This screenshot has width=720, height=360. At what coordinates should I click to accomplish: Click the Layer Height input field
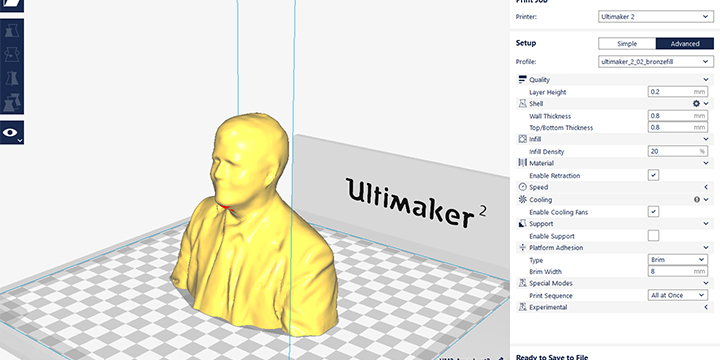[677, 92]
